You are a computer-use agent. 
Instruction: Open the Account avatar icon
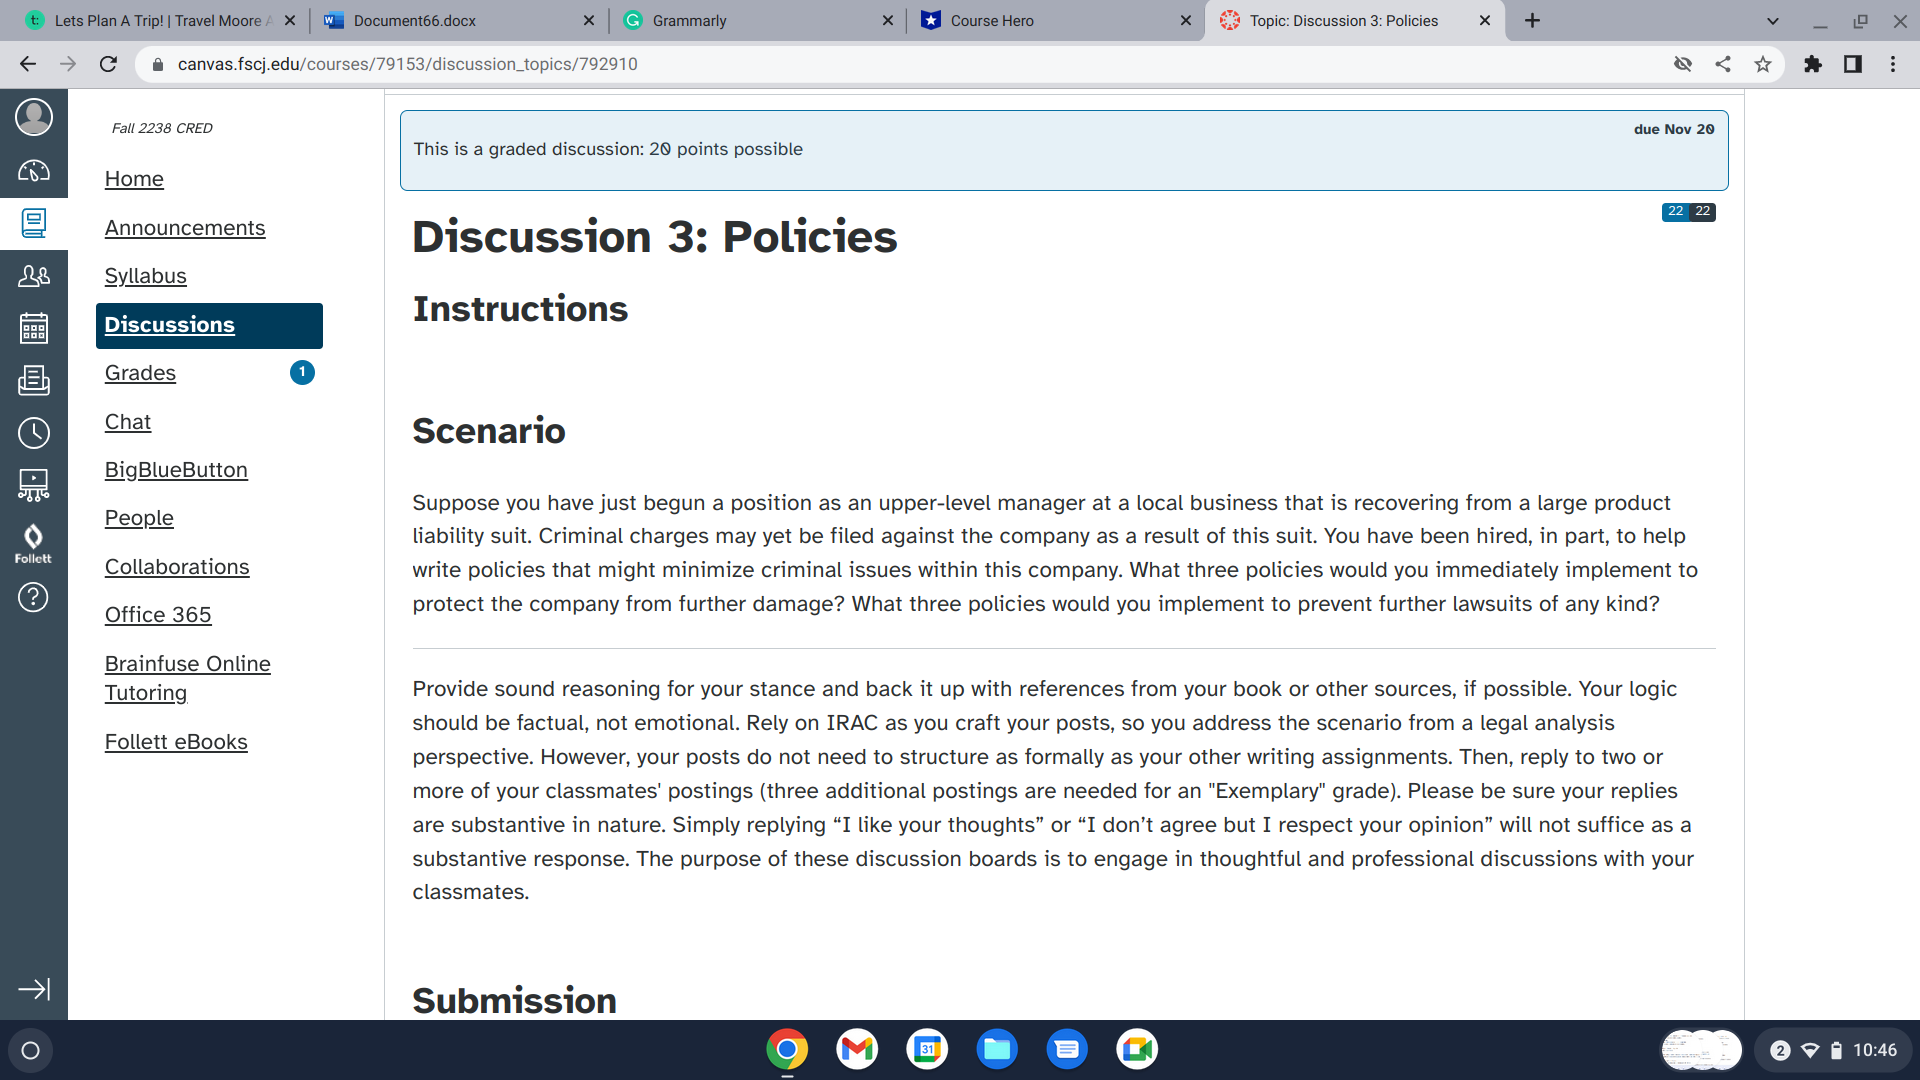click(33, 117)
